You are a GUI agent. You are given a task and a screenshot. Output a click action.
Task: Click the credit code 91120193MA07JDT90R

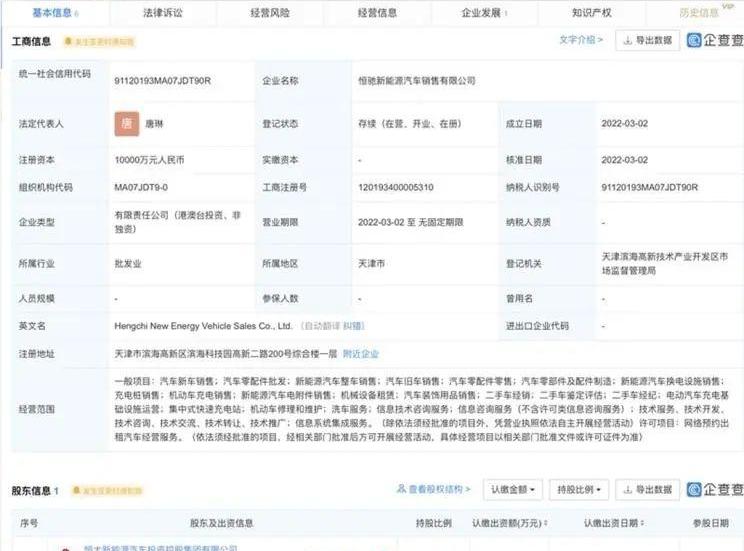click(x=162, y=81)
